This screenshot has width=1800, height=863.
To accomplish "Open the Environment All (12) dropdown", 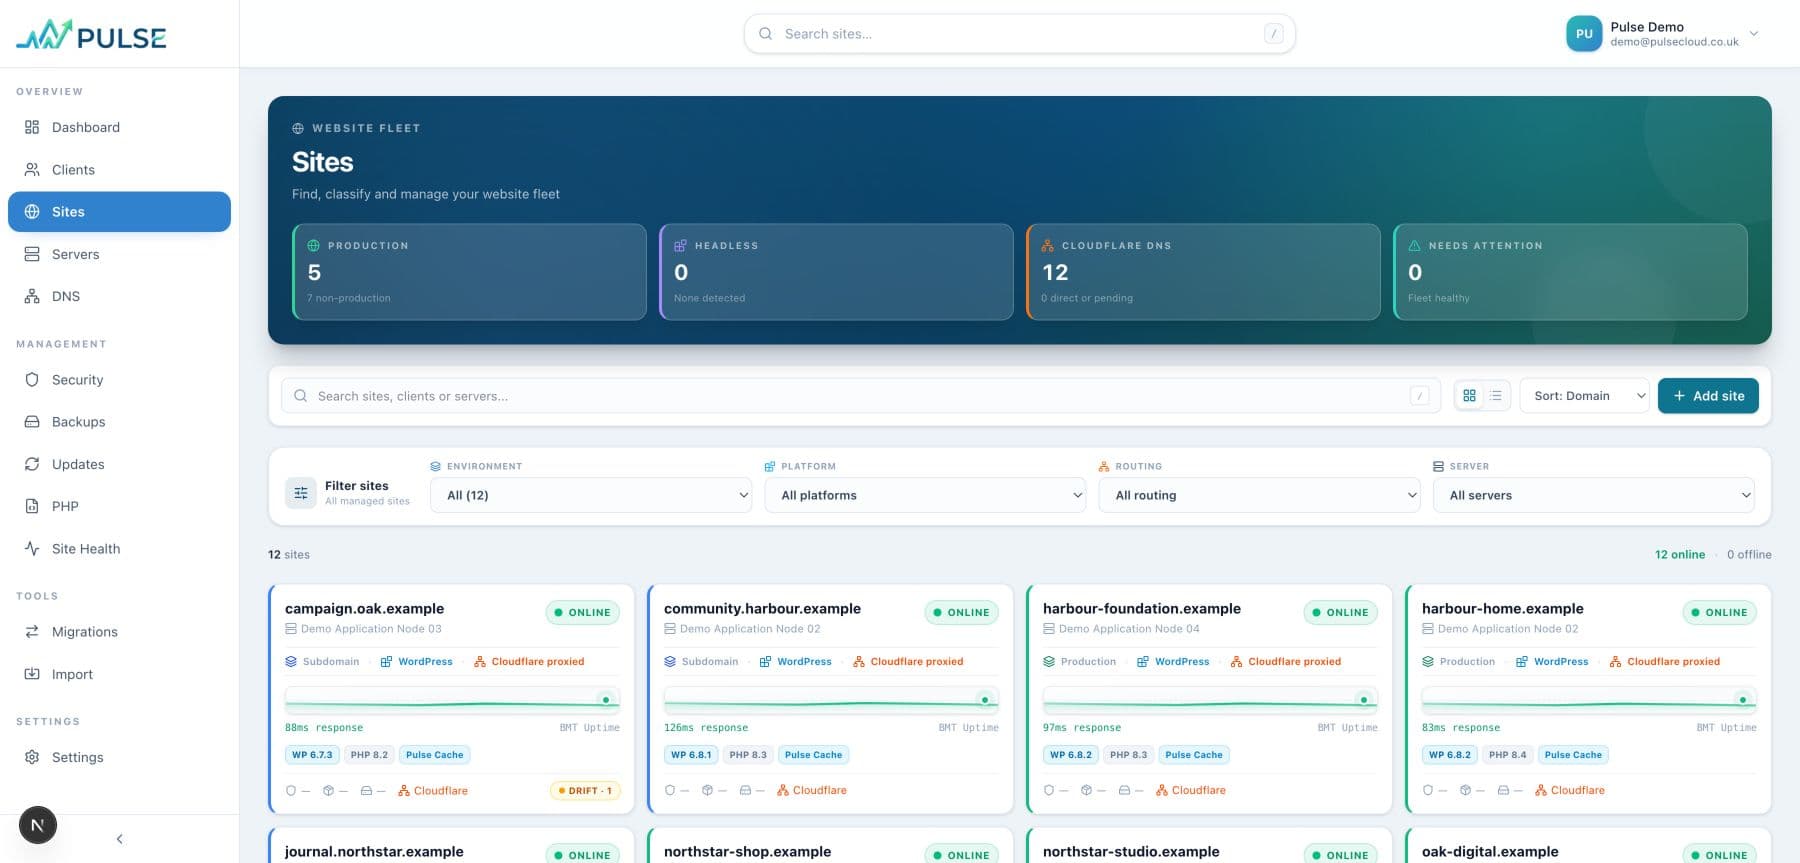I will (591, 495).
